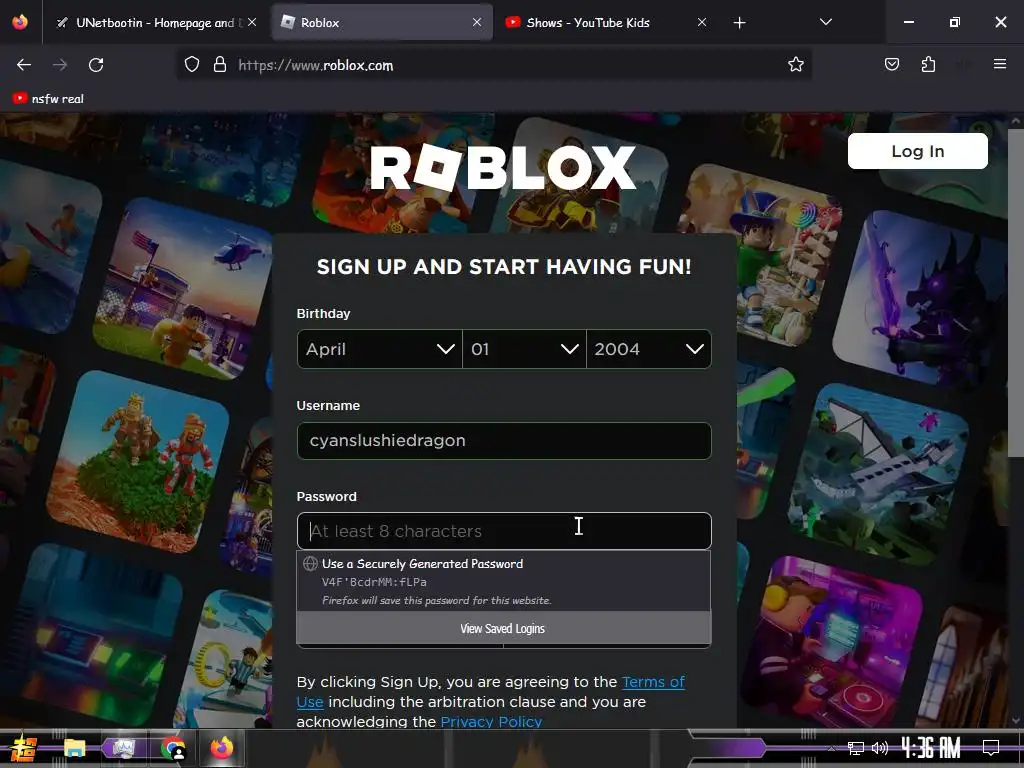1024x768 pixels.
Task: Close the Roblox tab
Action: click(477, 22)
